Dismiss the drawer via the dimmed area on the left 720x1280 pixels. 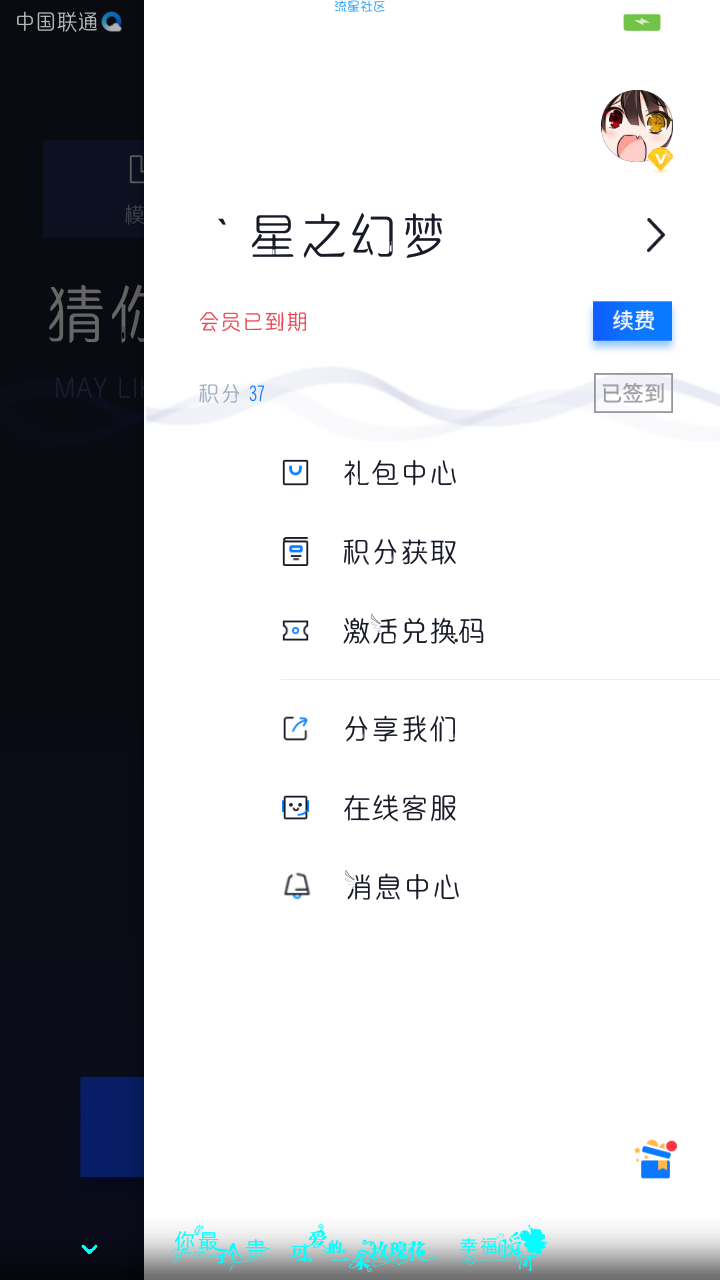(x=72, y=640)
